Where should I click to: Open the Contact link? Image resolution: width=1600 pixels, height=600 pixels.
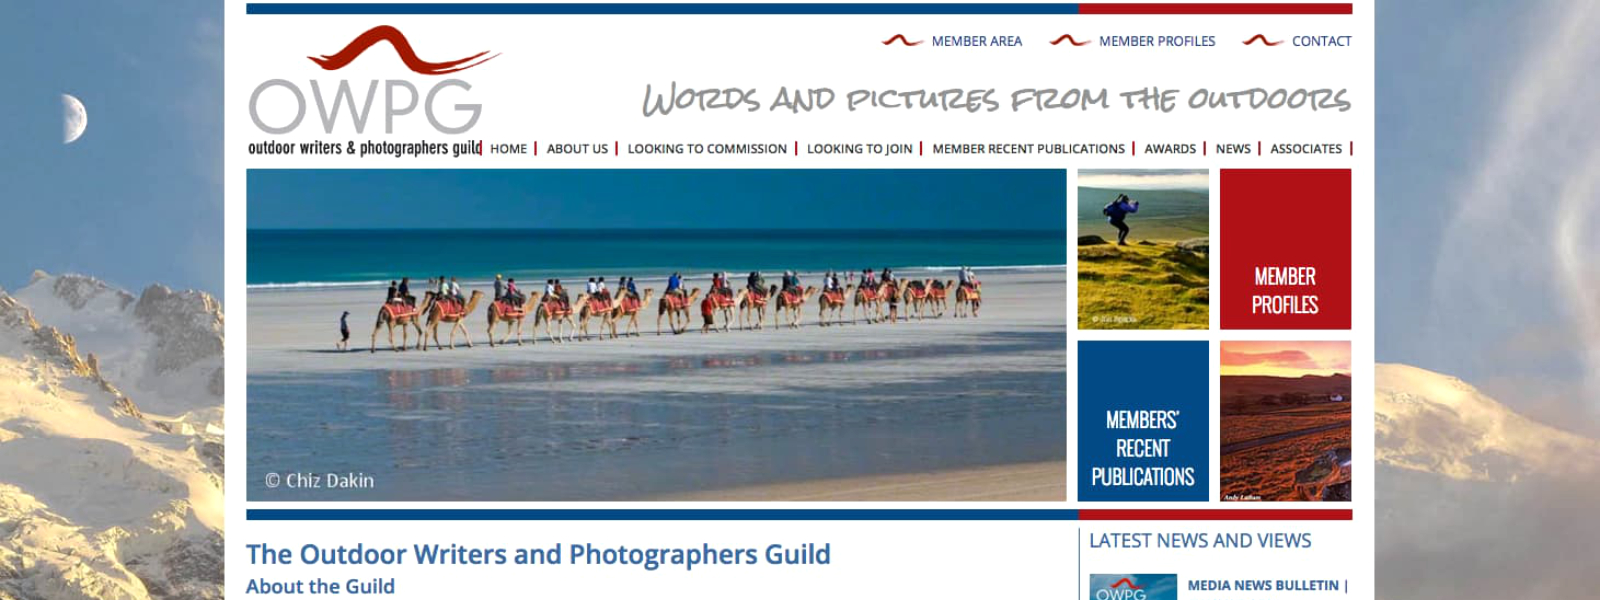tap(1321, 41)
